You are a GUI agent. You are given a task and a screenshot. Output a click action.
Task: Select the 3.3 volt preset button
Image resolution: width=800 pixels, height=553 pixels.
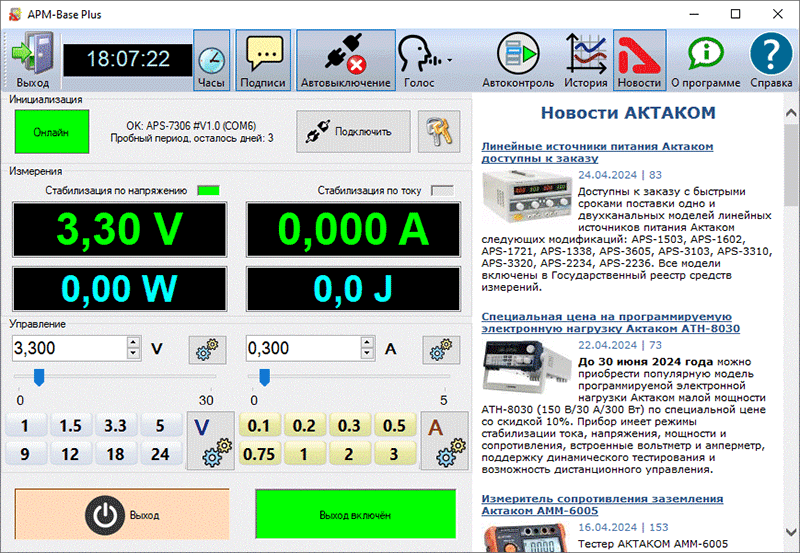click(x=115, y=426)
